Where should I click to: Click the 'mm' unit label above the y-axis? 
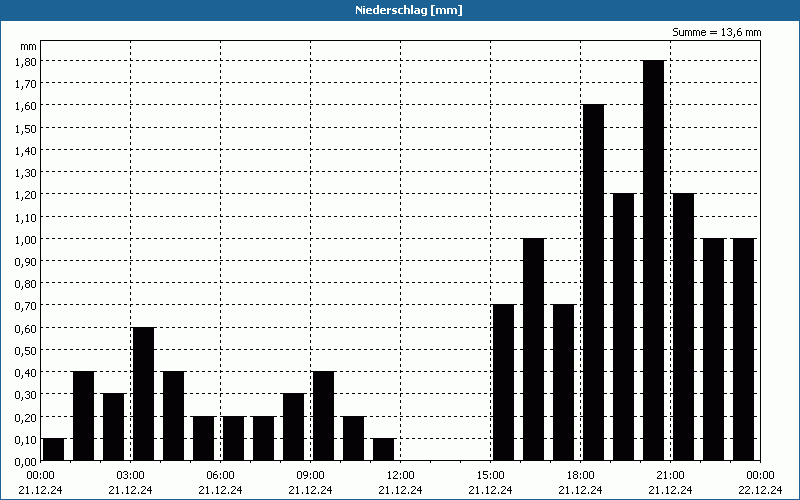(28, 46)
